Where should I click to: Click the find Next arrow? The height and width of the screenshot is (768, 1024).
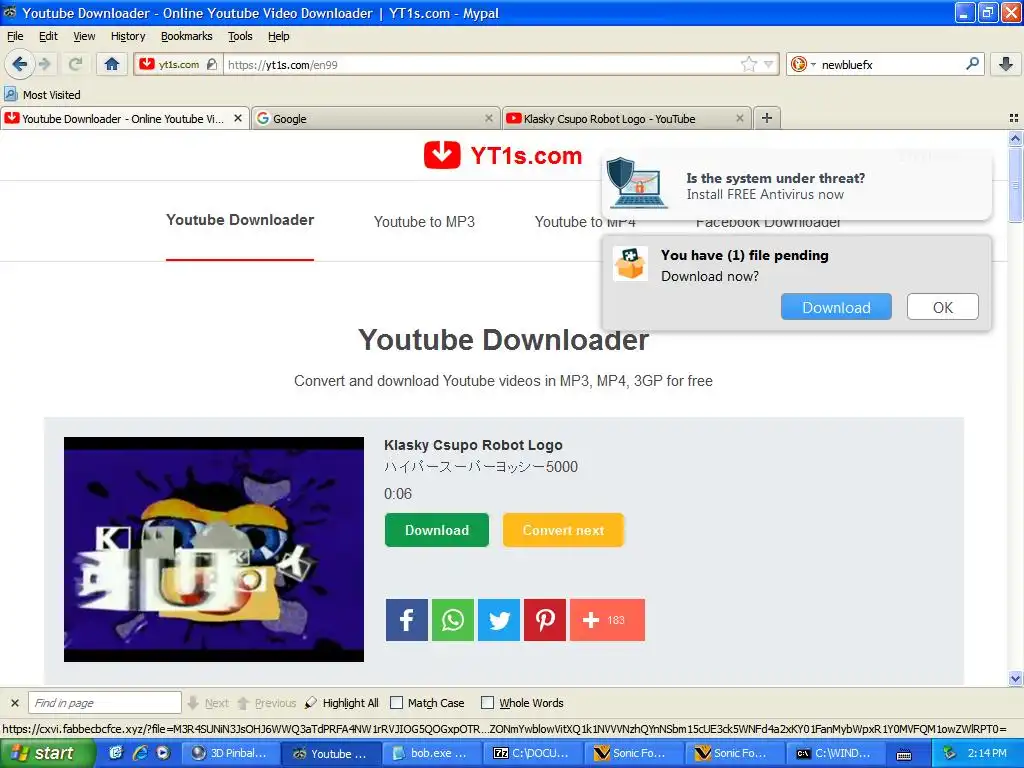click(208, 703)
